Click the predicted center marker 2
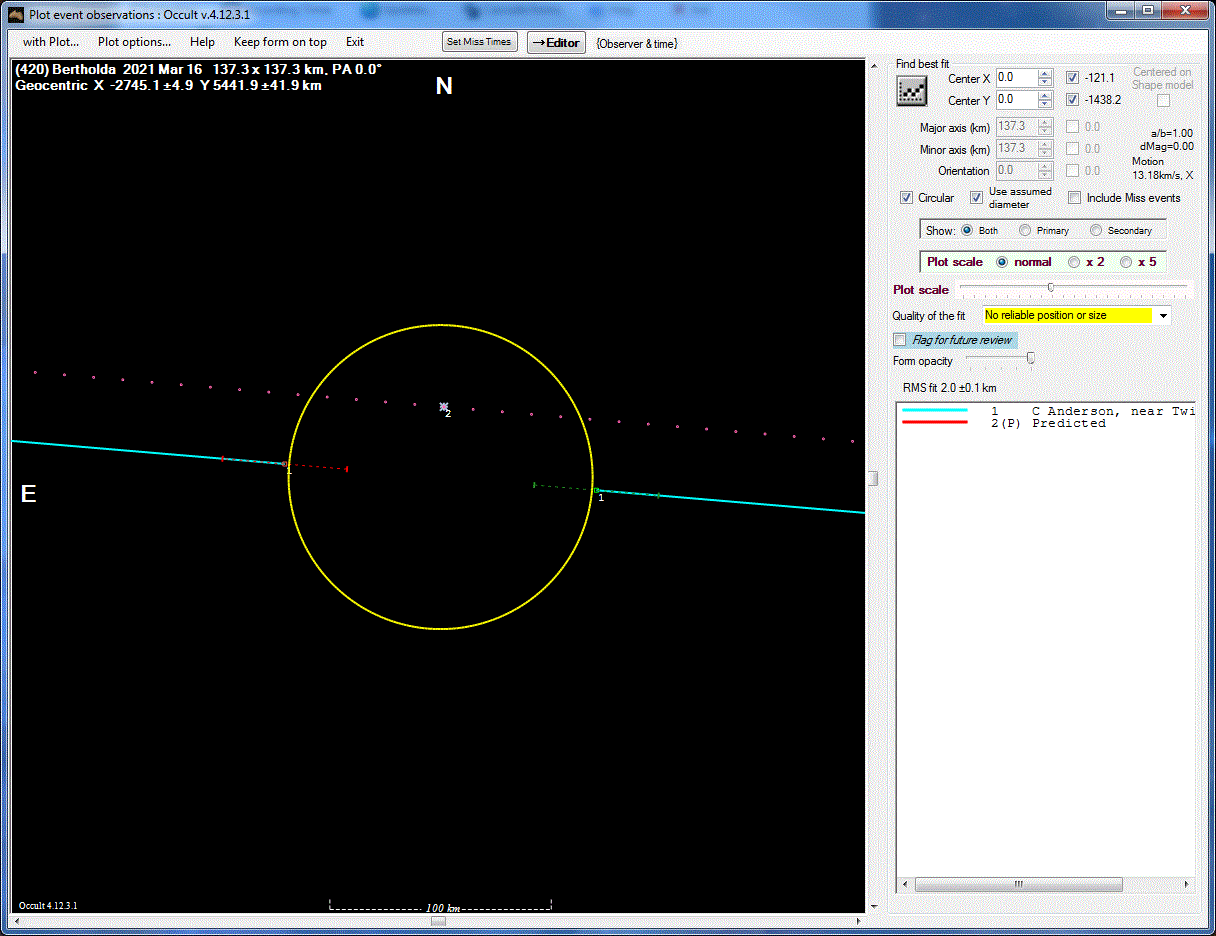Screen dimensions: 1216x936 443,406
